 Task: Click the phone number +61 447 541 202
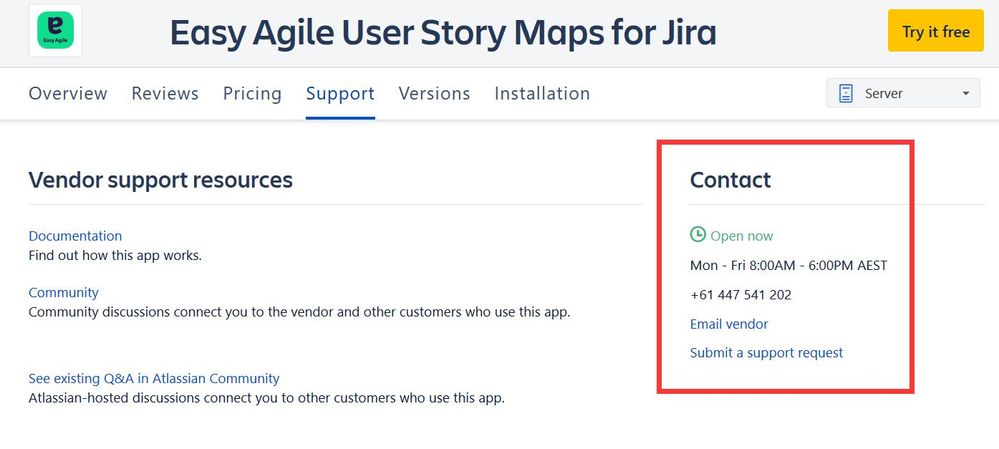coord(741,295)
